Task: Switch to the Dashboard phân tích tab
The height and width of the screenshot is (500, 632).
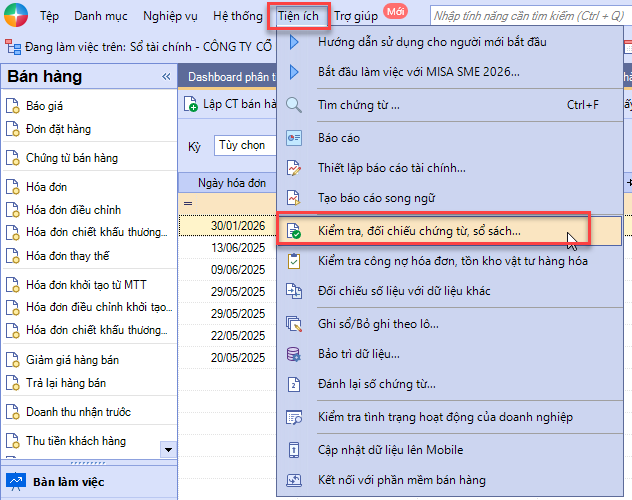Action: 232,77
